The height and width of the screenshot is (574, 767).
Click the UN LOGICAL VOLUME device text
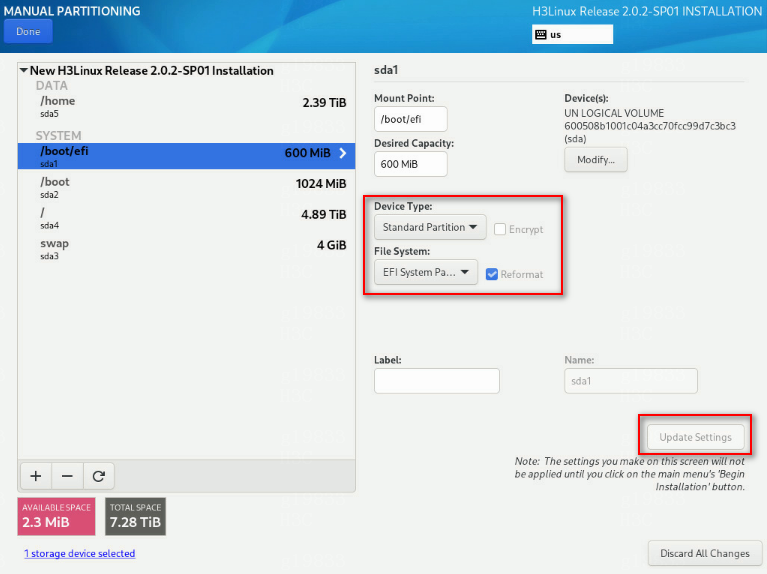pyautogui.click(x=614, y=113)
